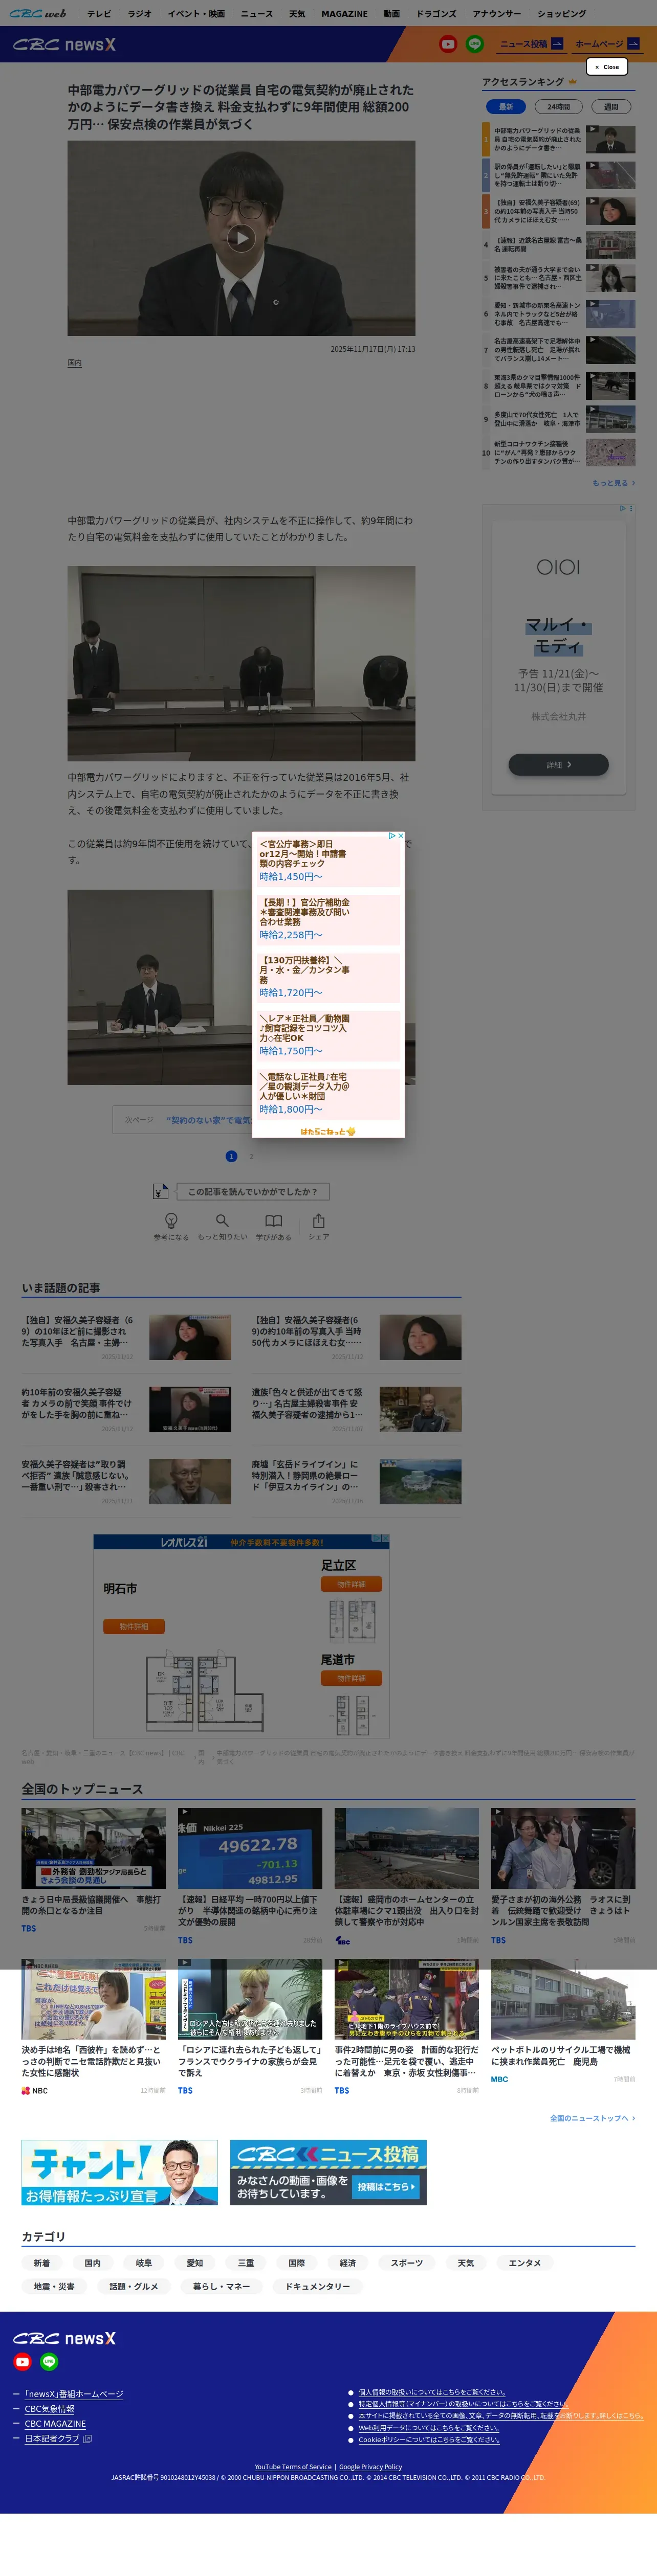
Task: Click 物件詳細 button under 明石市
Action: (134, 1627)
